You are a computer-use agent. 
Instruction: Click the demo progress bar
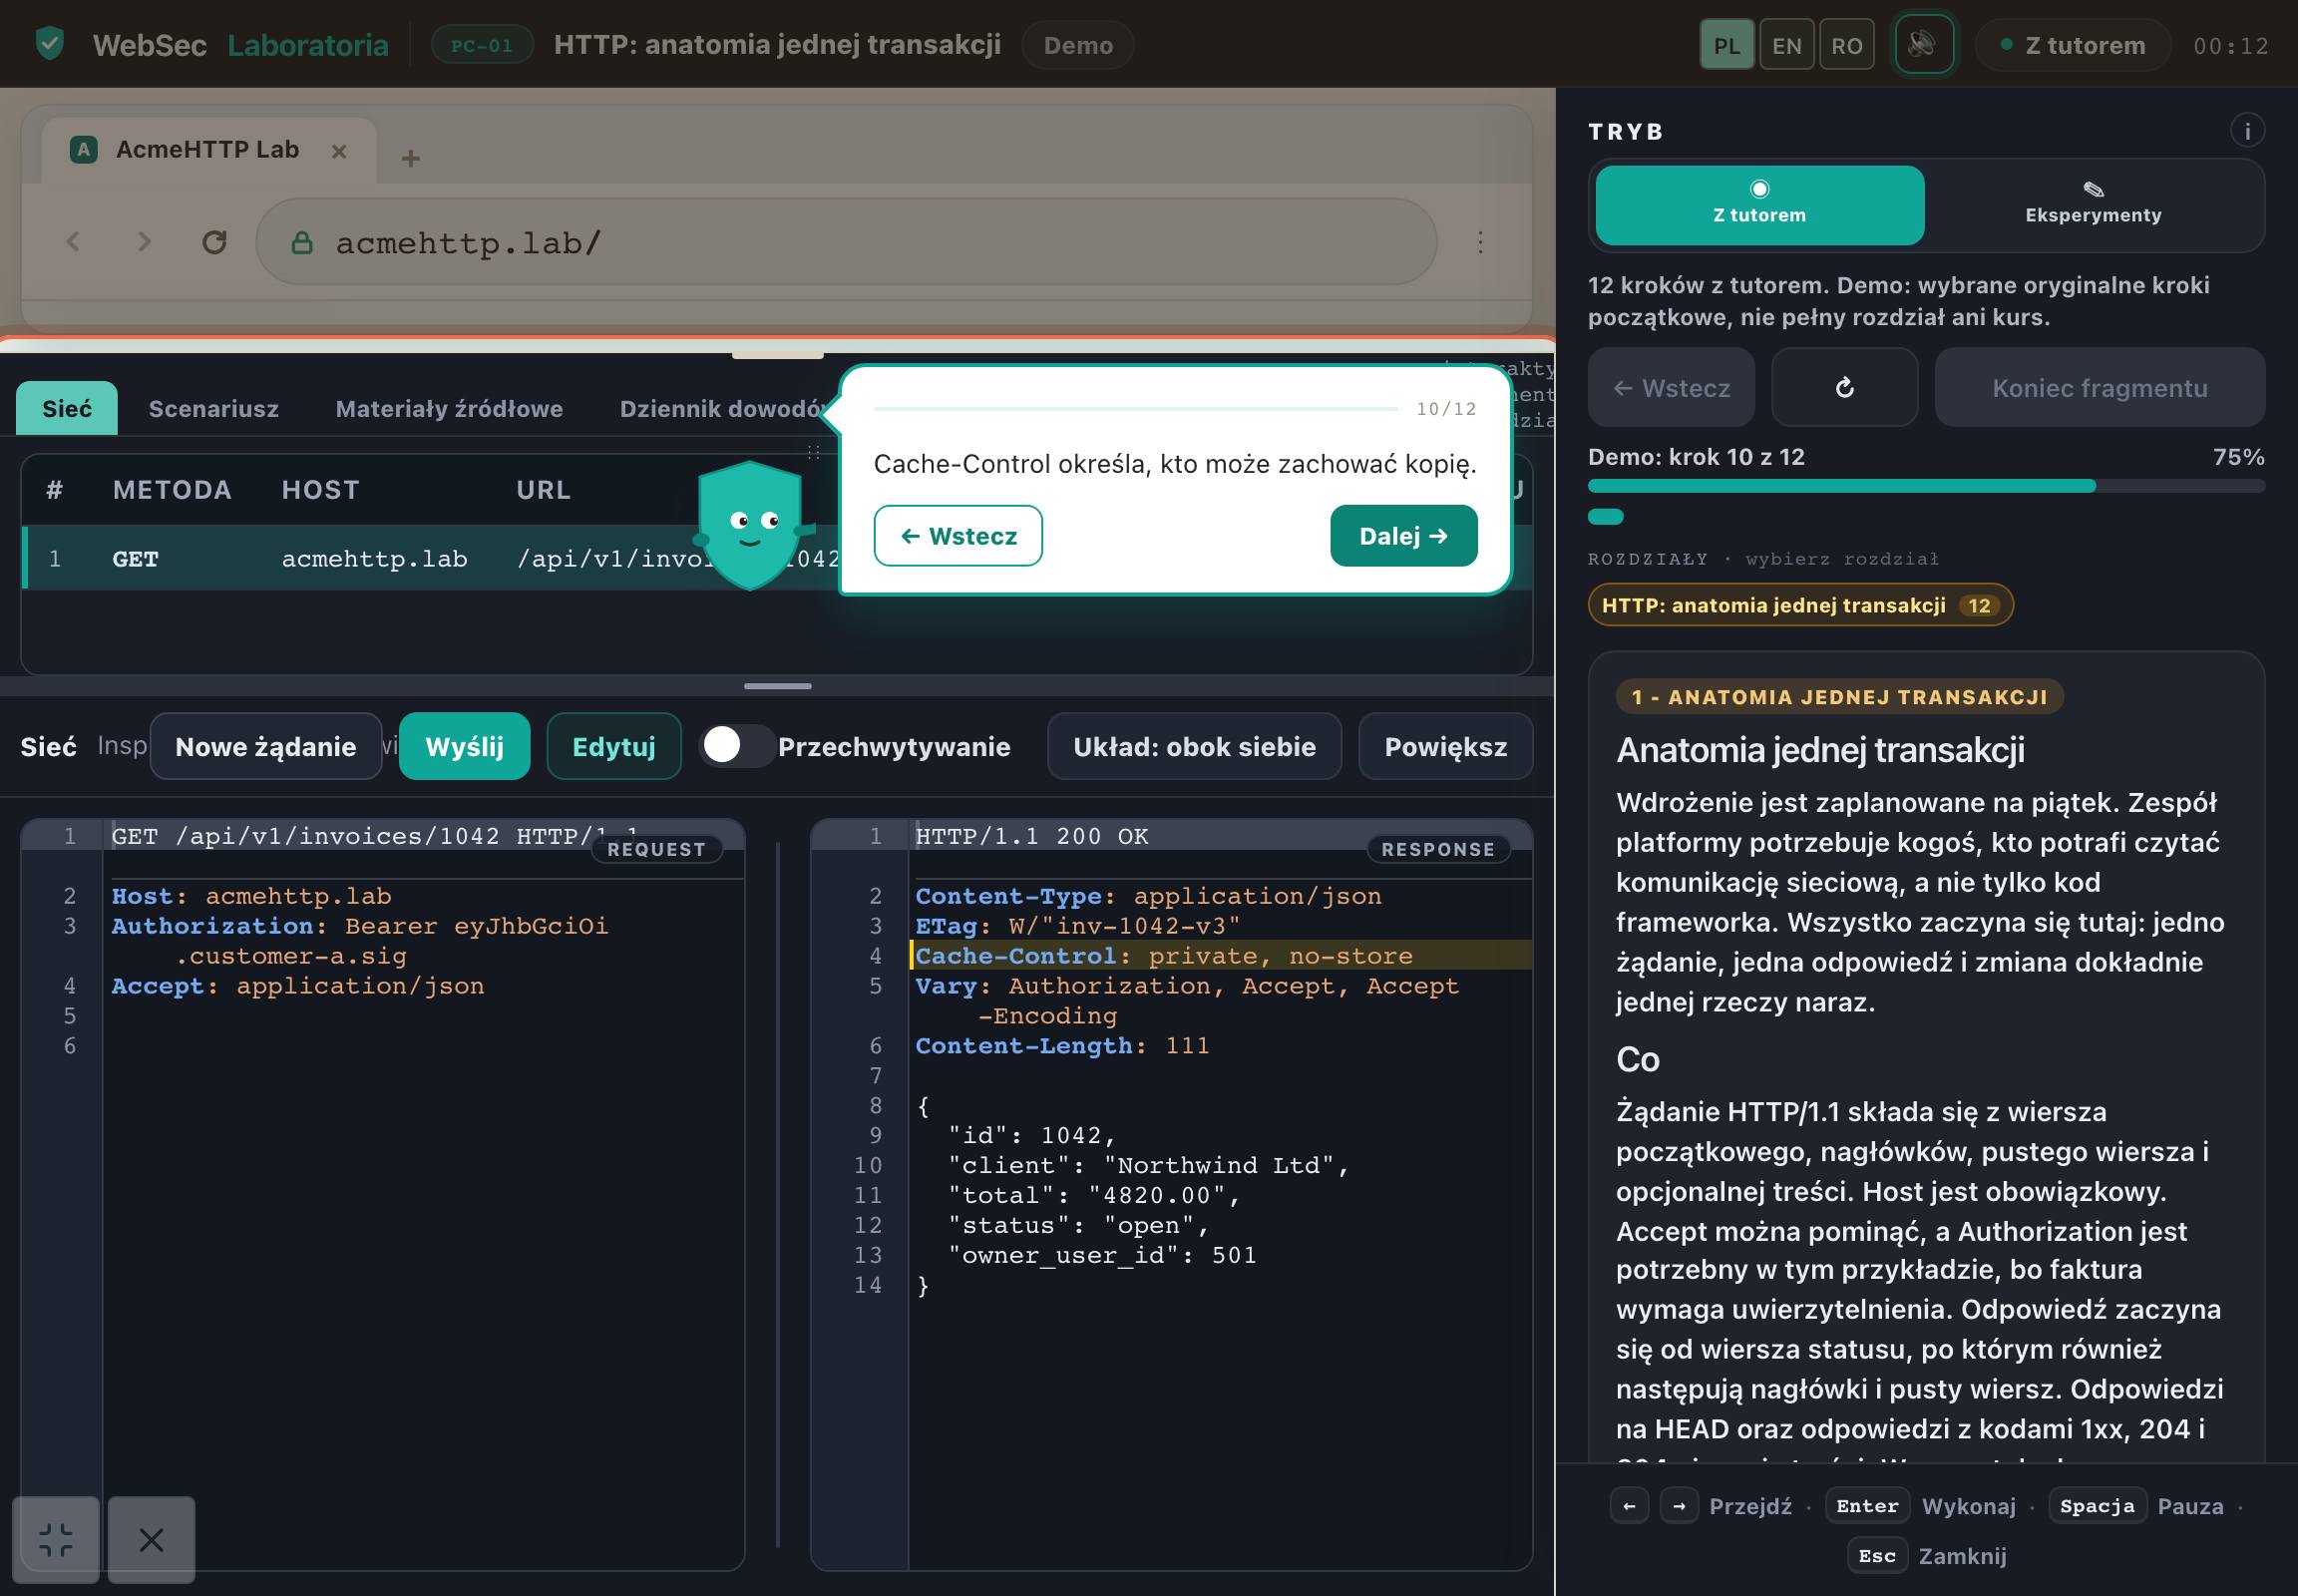tap(1924, 486)
